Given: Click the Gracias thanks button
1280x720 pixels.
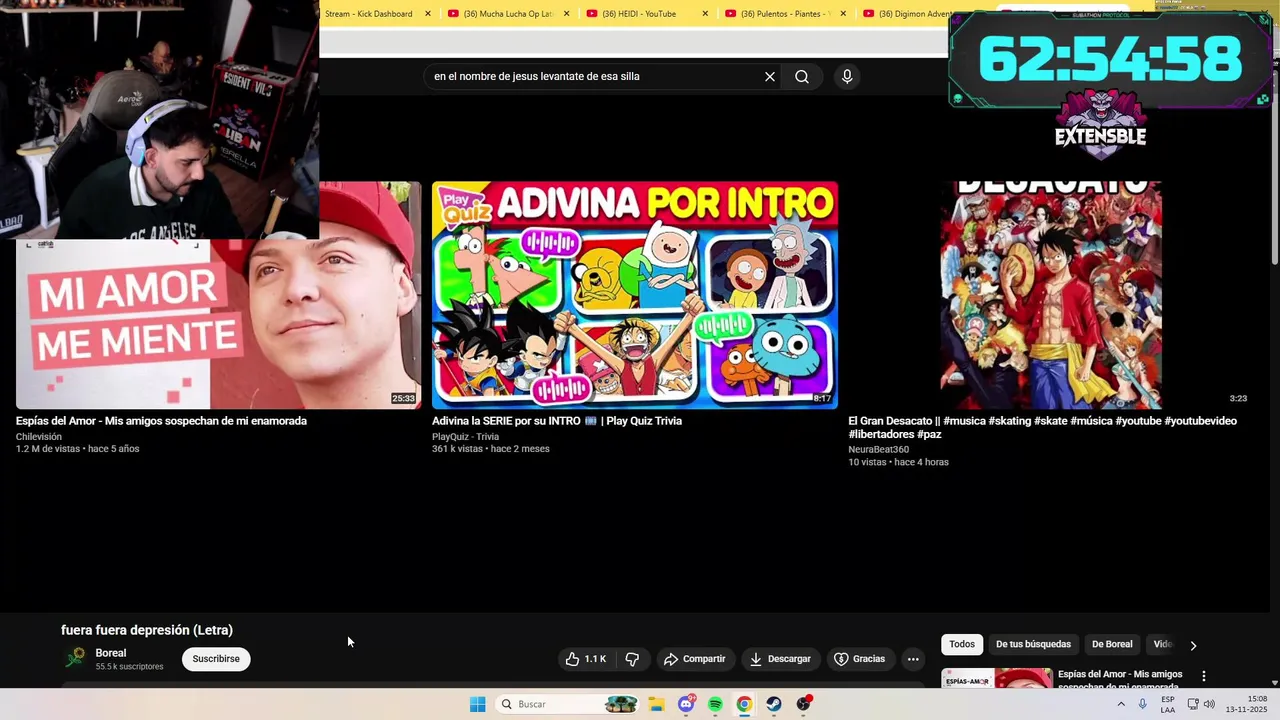Looking at the screenshot, I should (859, 659).
